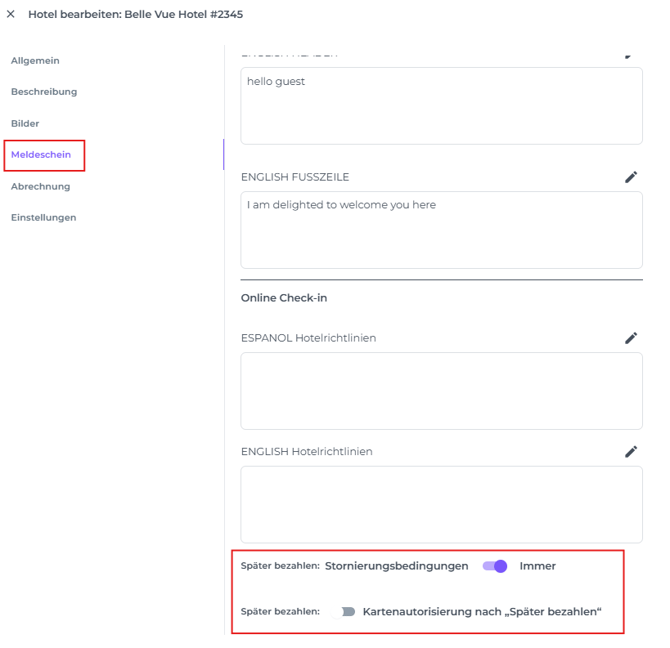Go to the Bilder section
This screenshot has height=648, width=670.
[25, 124]
